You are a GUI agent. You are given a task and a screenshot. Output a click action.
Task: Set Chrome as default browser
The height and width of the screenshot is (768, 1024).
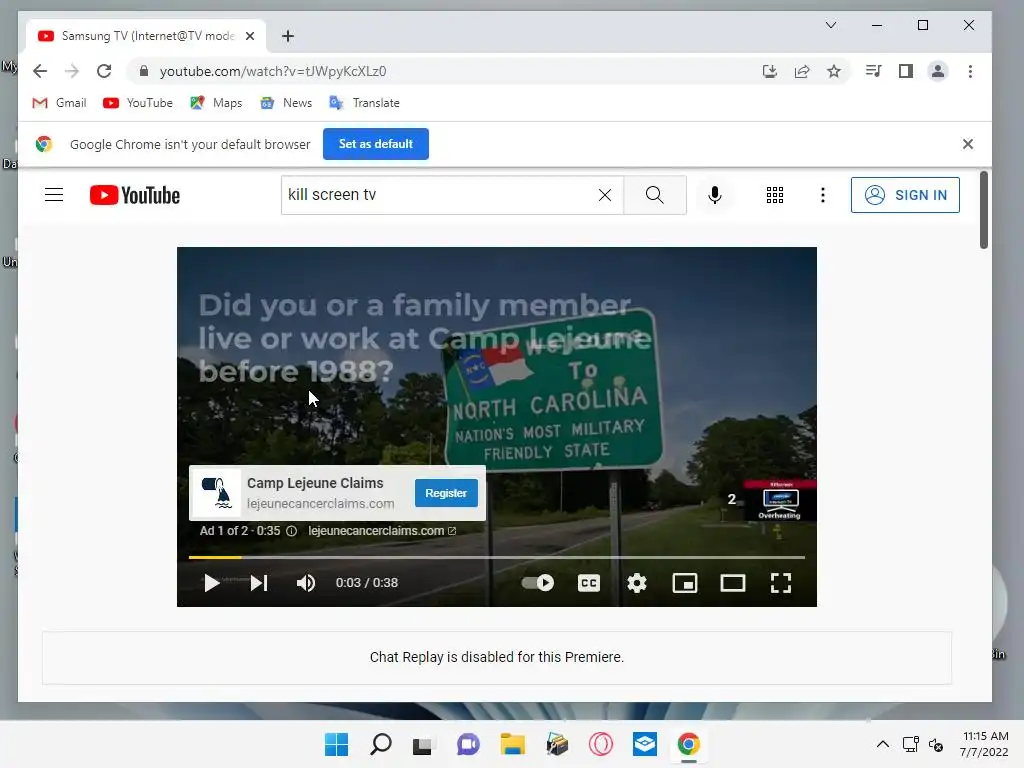pos(376,144)
